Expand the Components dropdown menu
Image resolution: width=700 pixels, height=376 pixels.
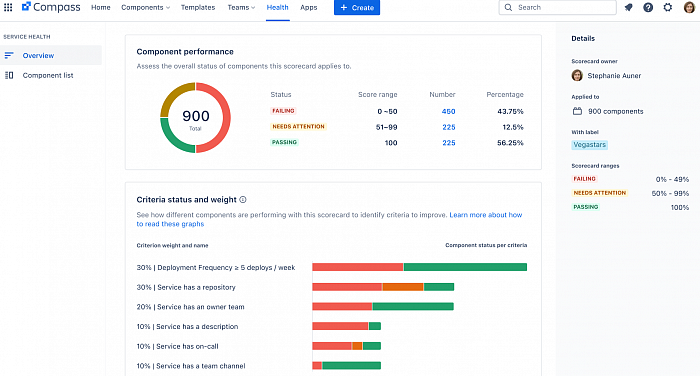point(146,7)
